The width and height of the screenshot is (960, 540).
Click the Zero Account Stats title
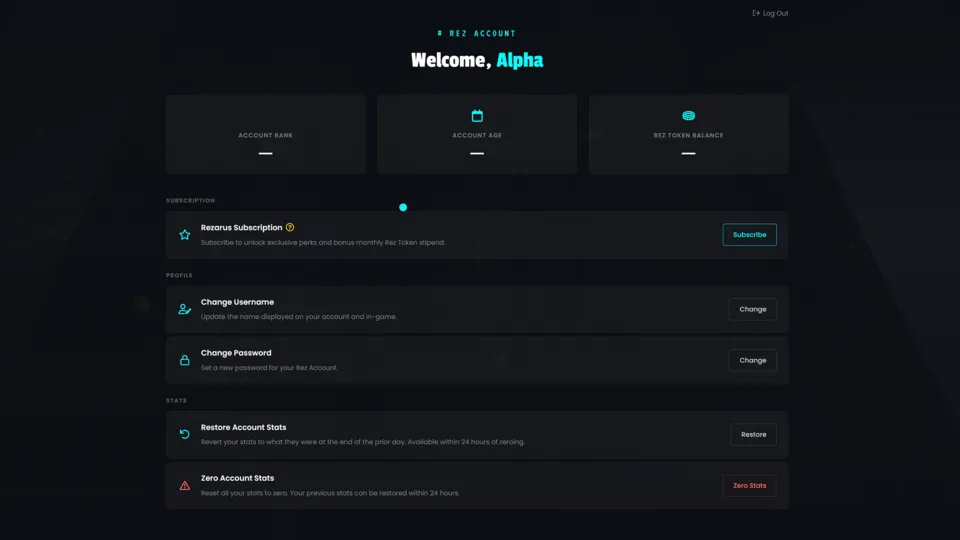237,478
